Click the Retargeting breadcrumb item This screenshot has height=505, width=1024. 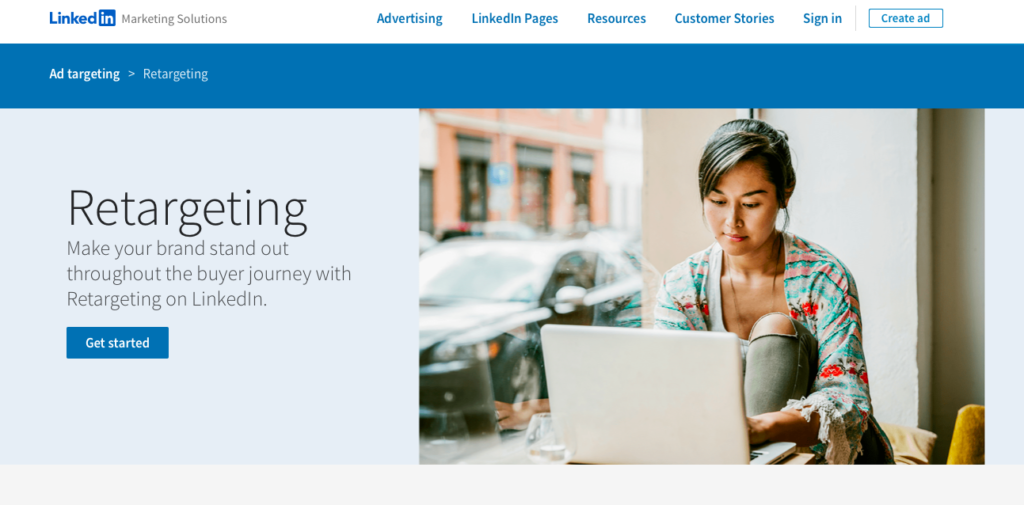(x=176, y=74)
